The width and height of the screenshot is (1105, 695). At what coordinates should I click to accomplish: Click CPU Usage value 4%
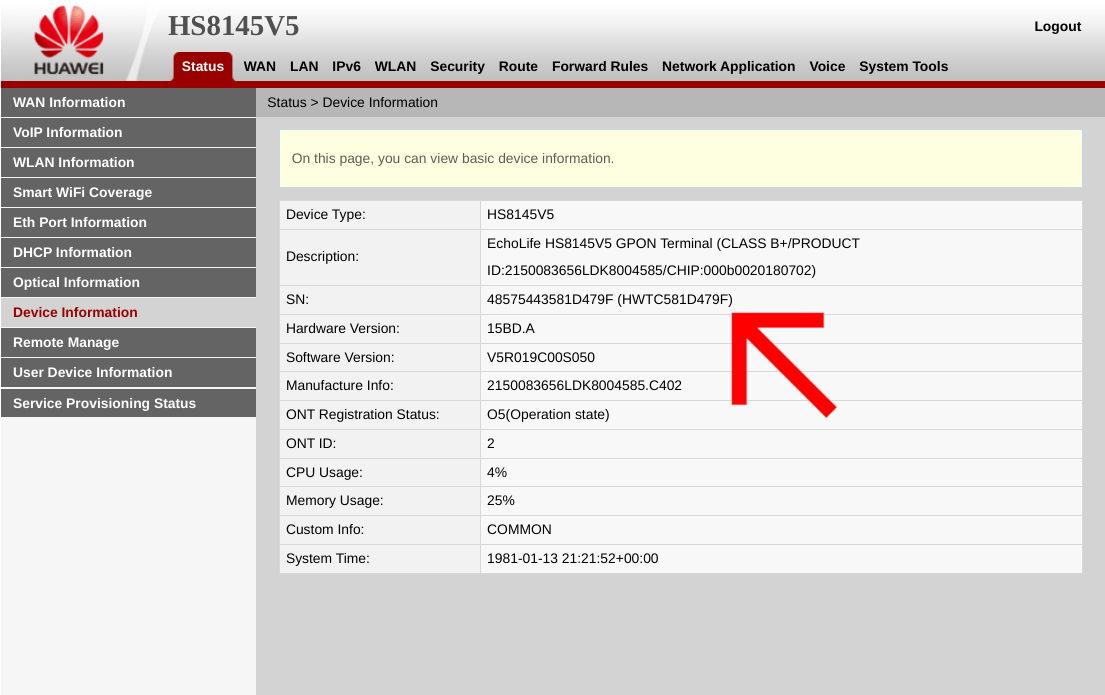tap(497, 472)
